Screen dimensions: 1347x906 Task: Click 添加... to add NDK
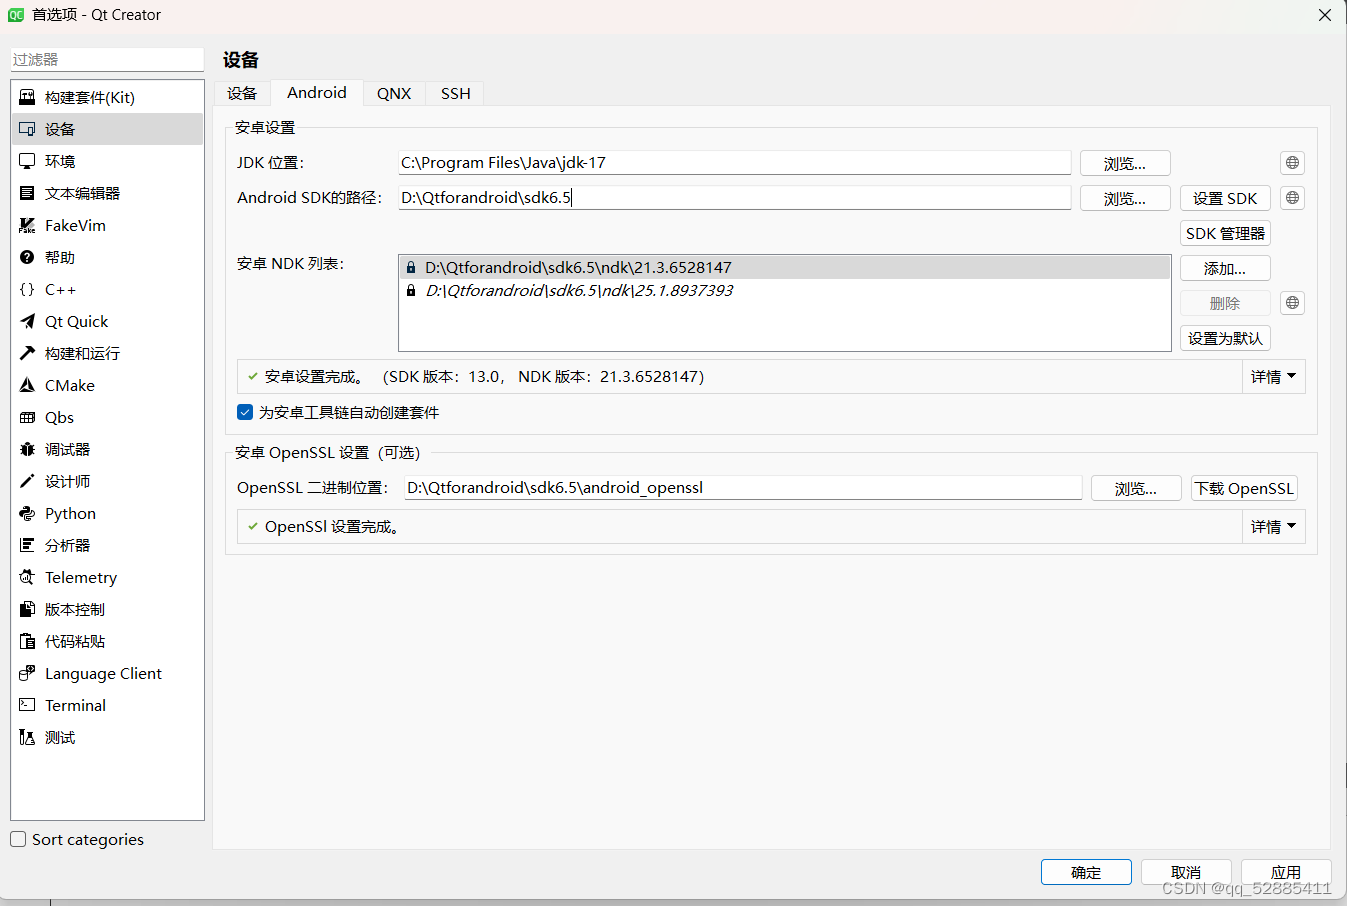[1225, 268]
